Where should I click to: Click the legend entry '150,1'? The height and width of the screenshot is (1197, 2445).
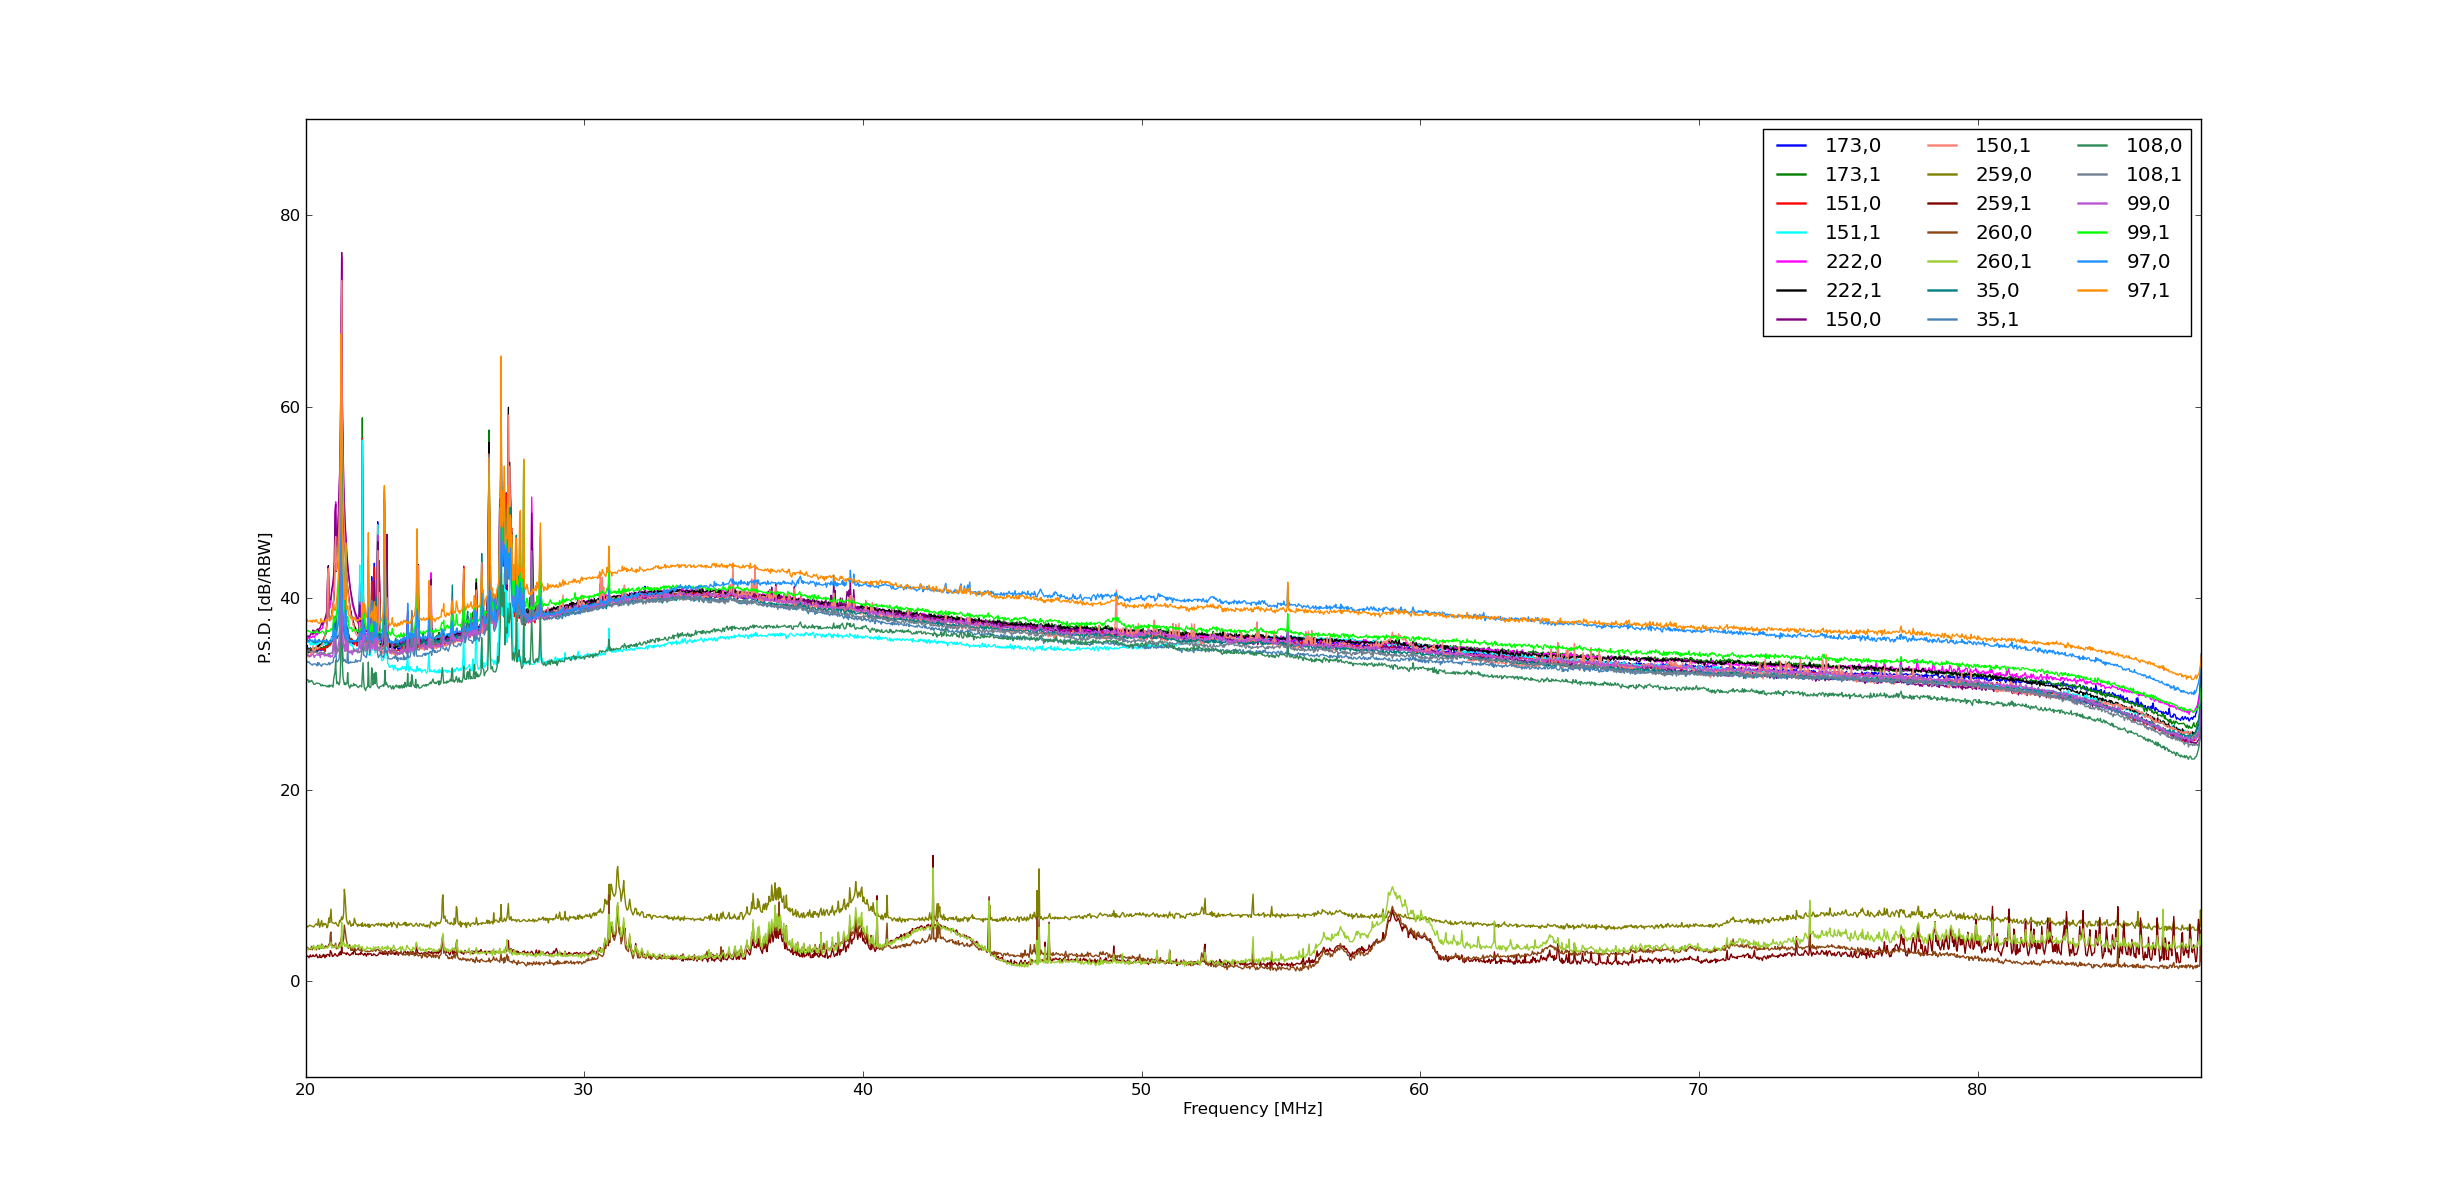pyautogui.click(x=1979, y=146)
